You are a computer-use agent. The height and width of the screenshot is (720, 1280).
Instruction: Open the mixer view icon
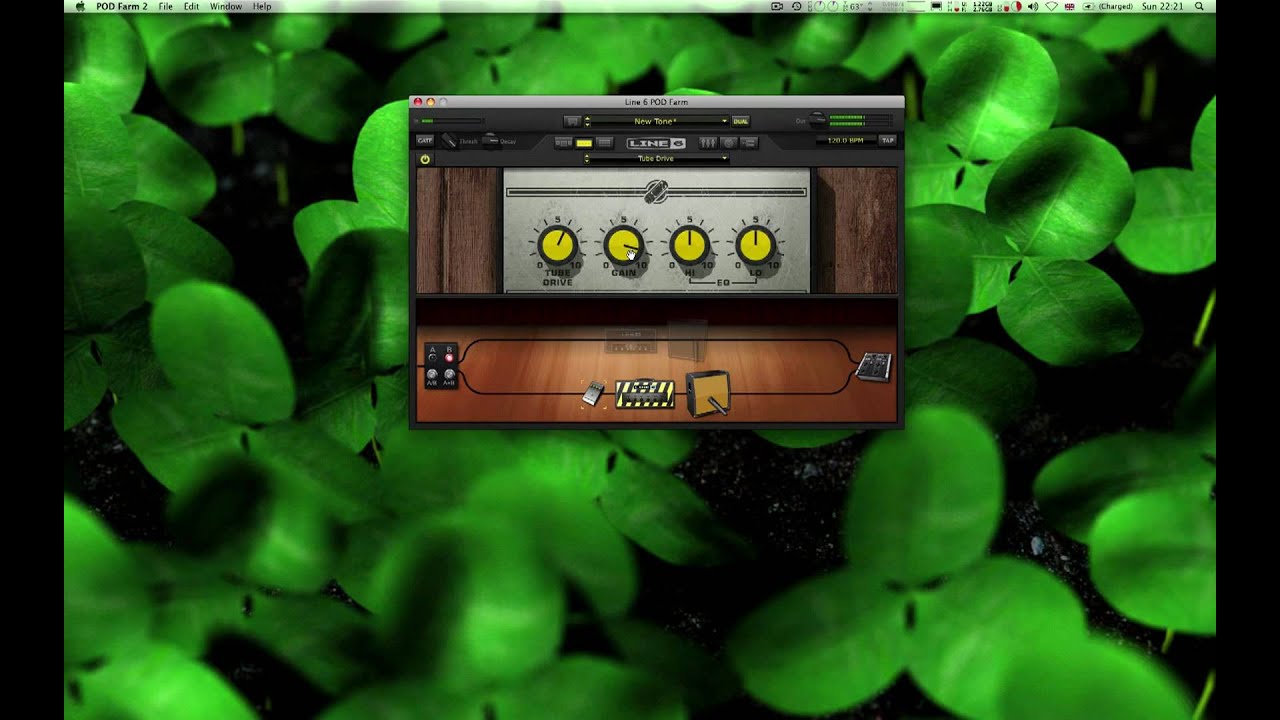coord(708,143)
